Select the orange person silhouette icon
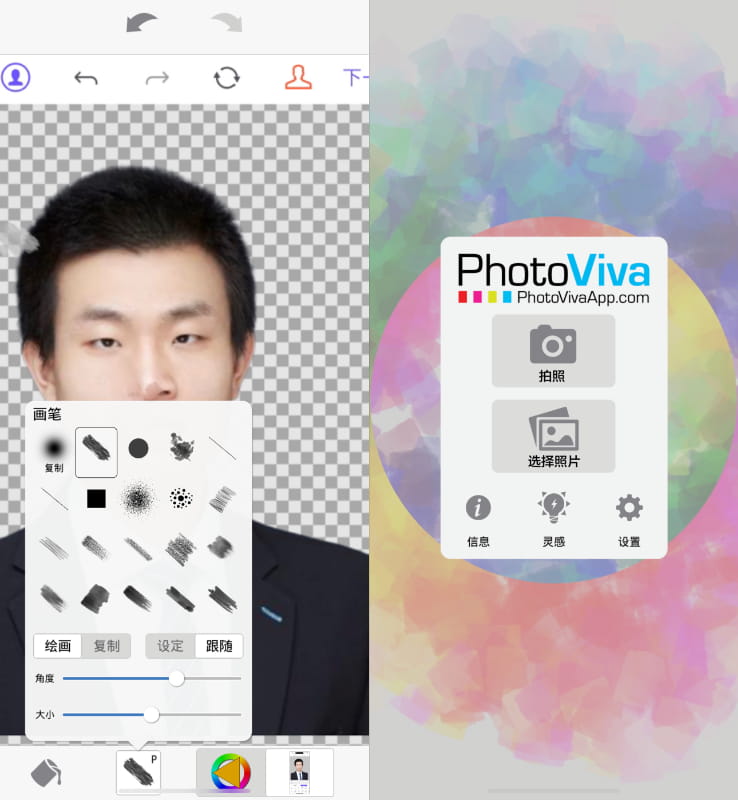Image resolution: width=738 pixels, height=800 pixels. pos(298,78)
